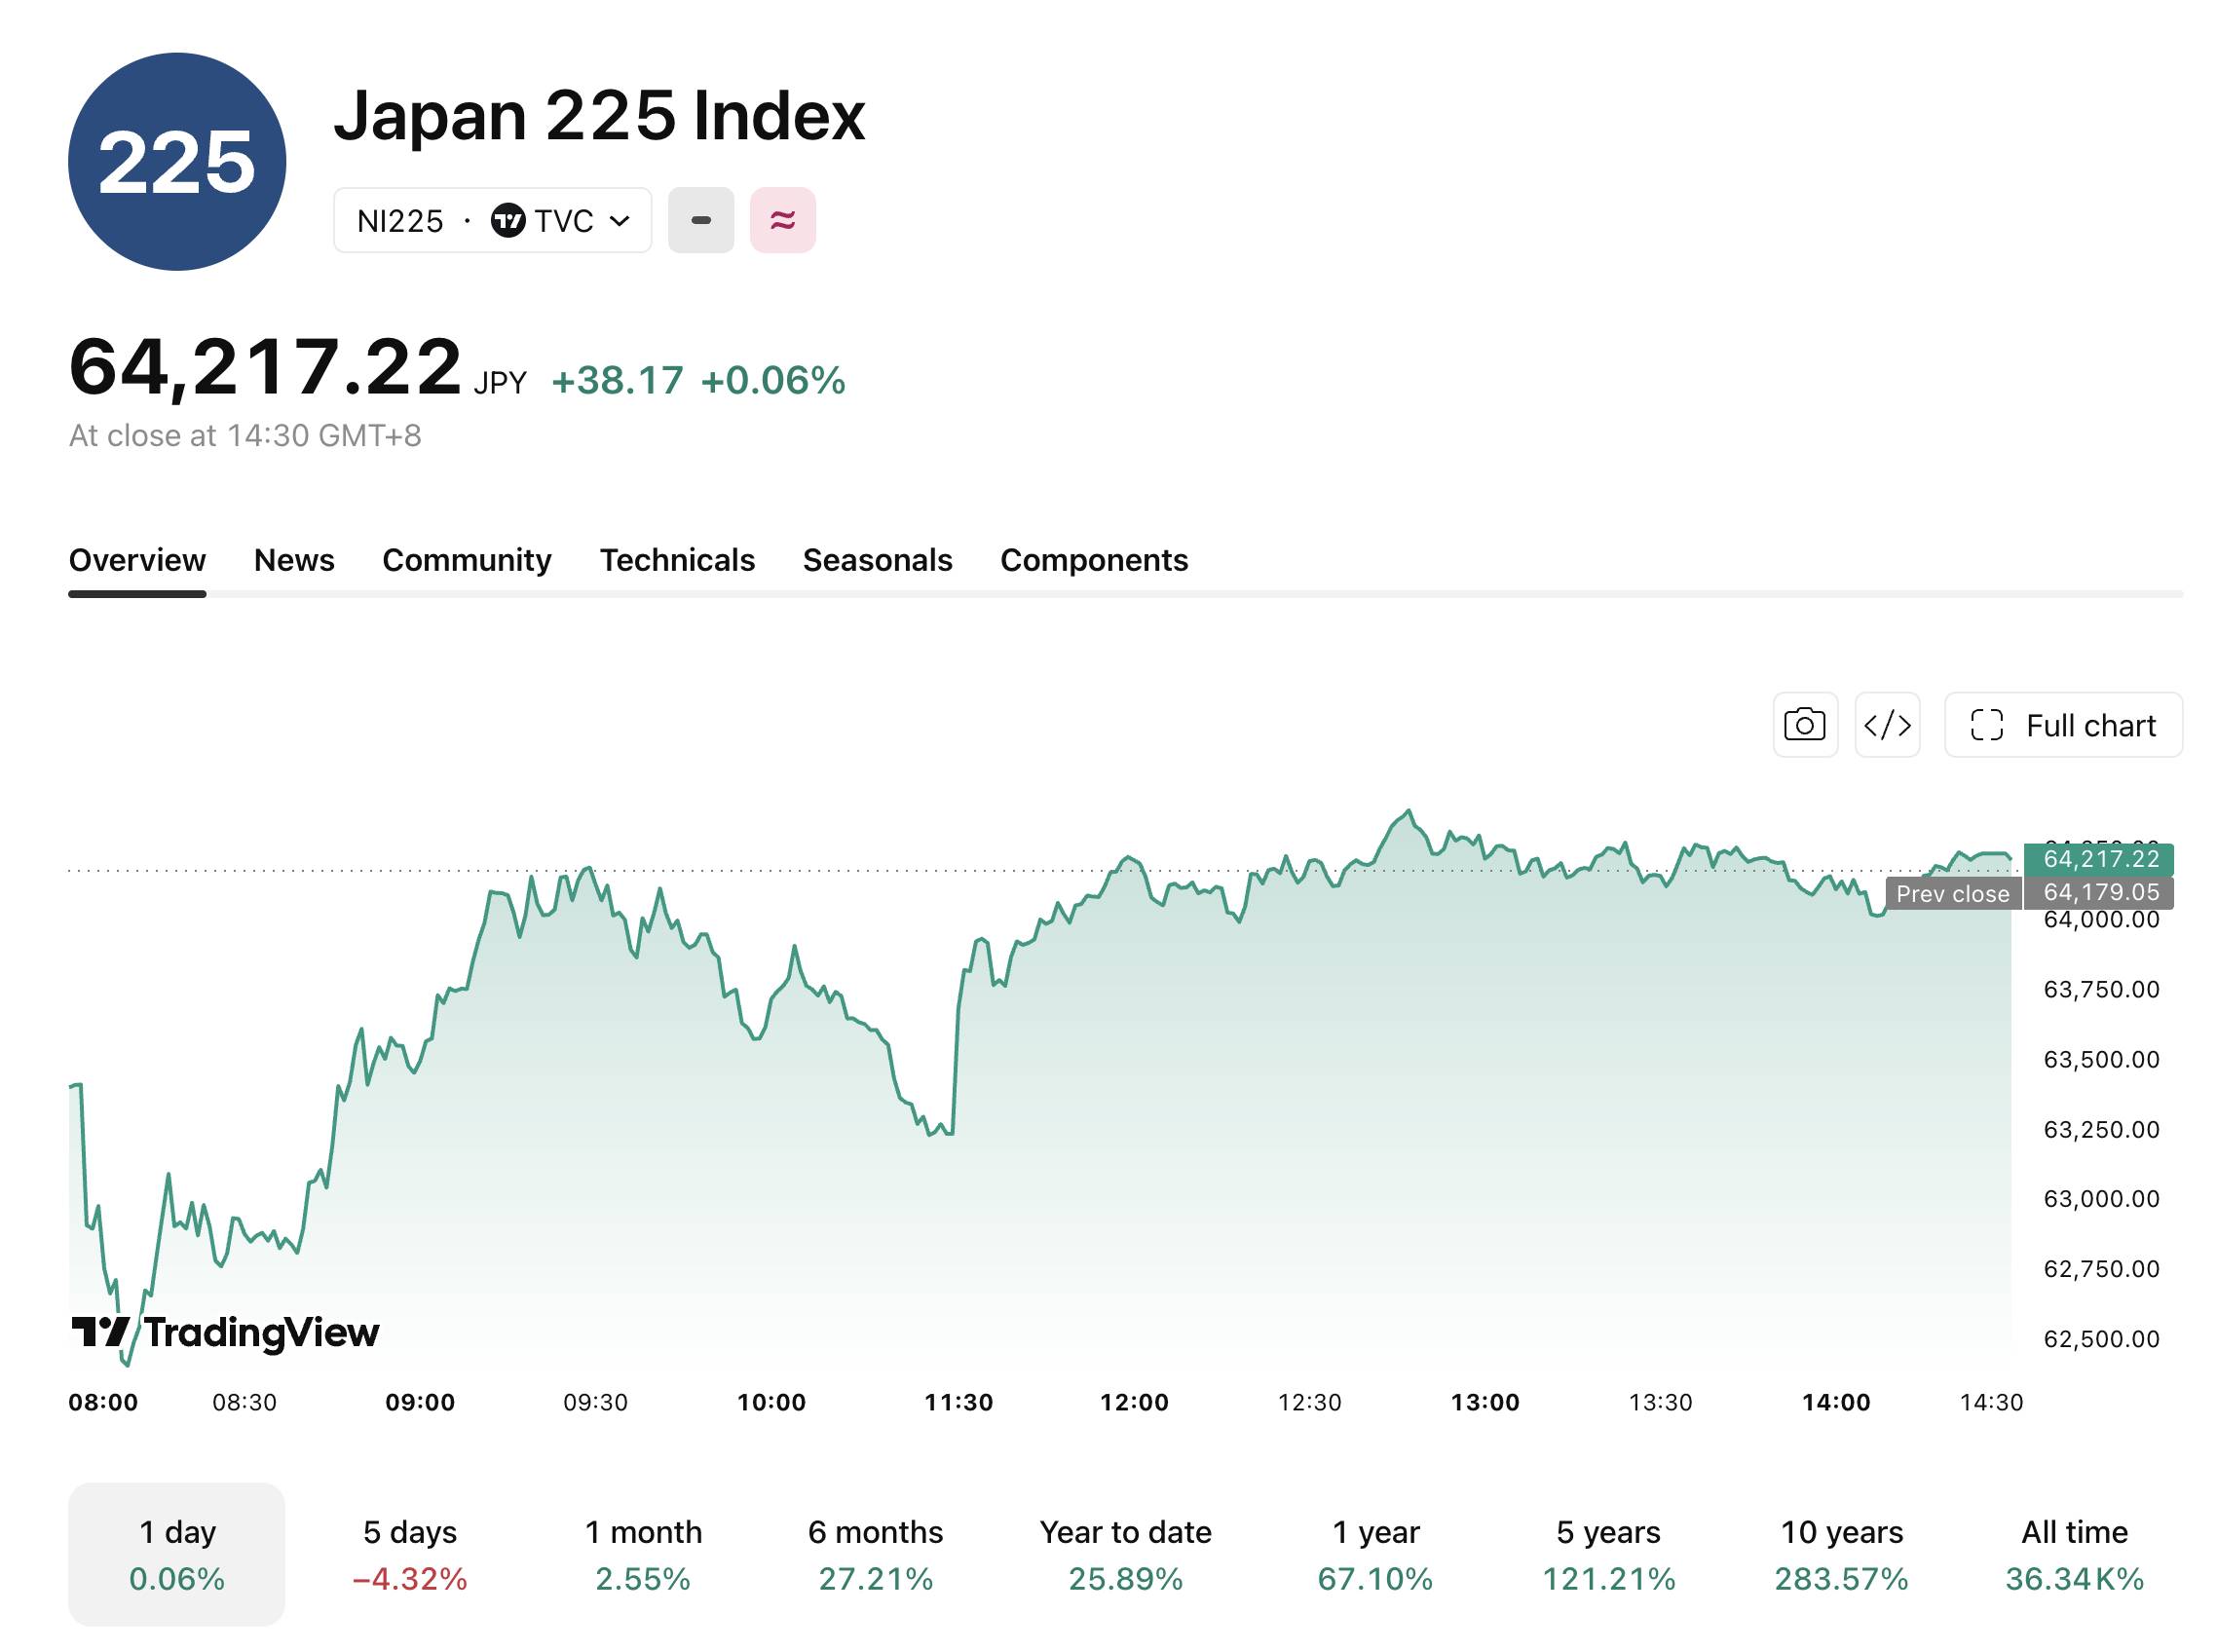Click the chevron next to TVC
This screenshot has width=2217, height=1652.
pyautogui.click(x=620, y=221)
